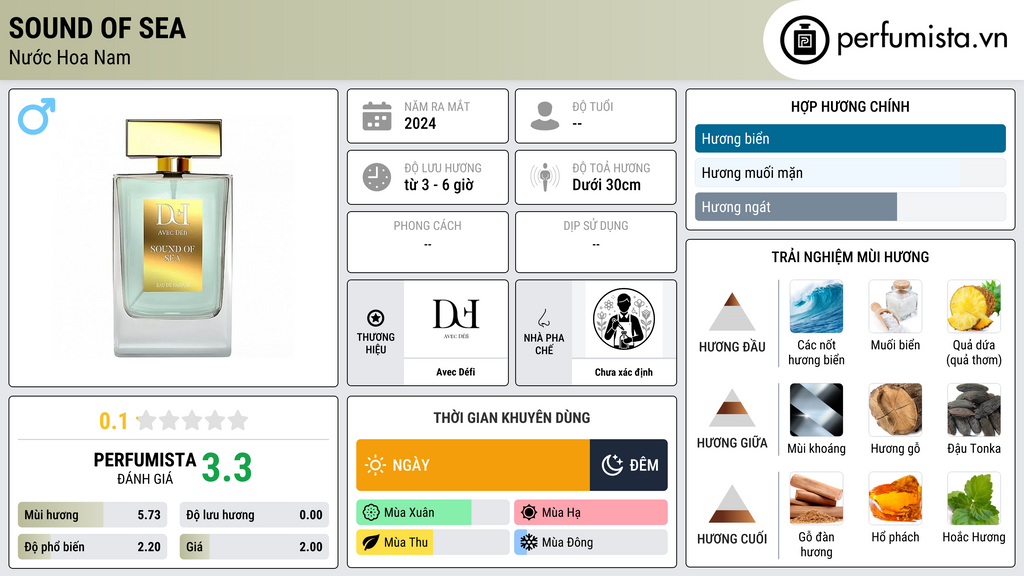Click the Mùi hương score bar
The image size is (1024, 576).
92,515
